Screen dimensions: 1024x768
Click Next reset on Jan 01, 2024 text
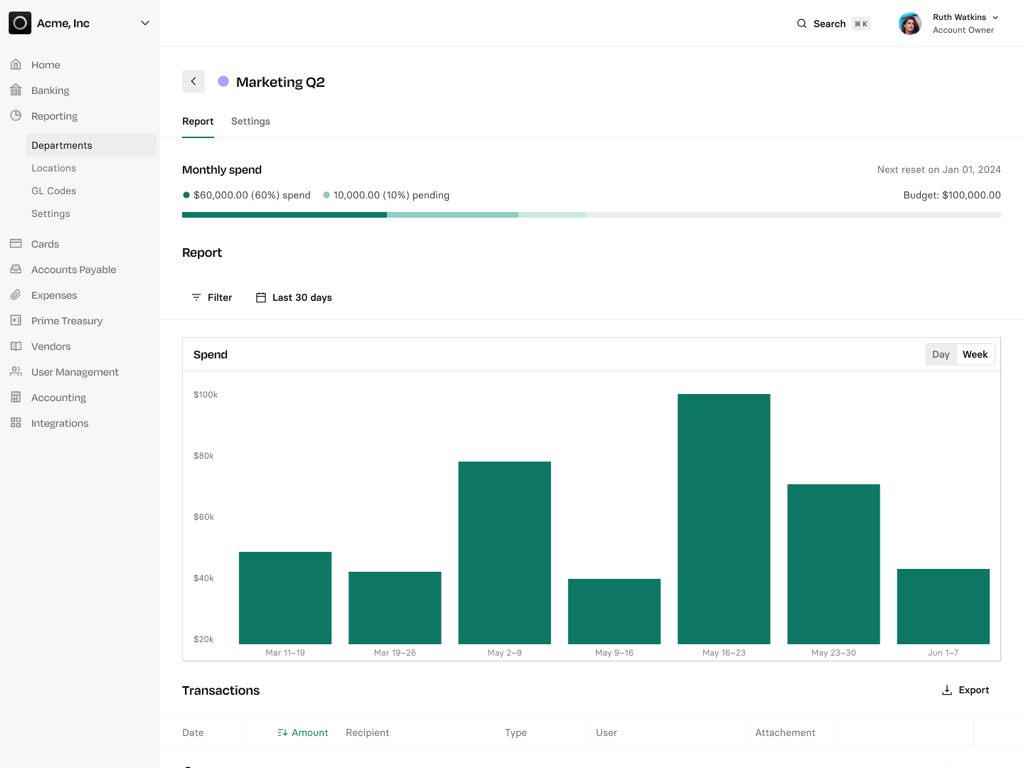pos(938,169)
